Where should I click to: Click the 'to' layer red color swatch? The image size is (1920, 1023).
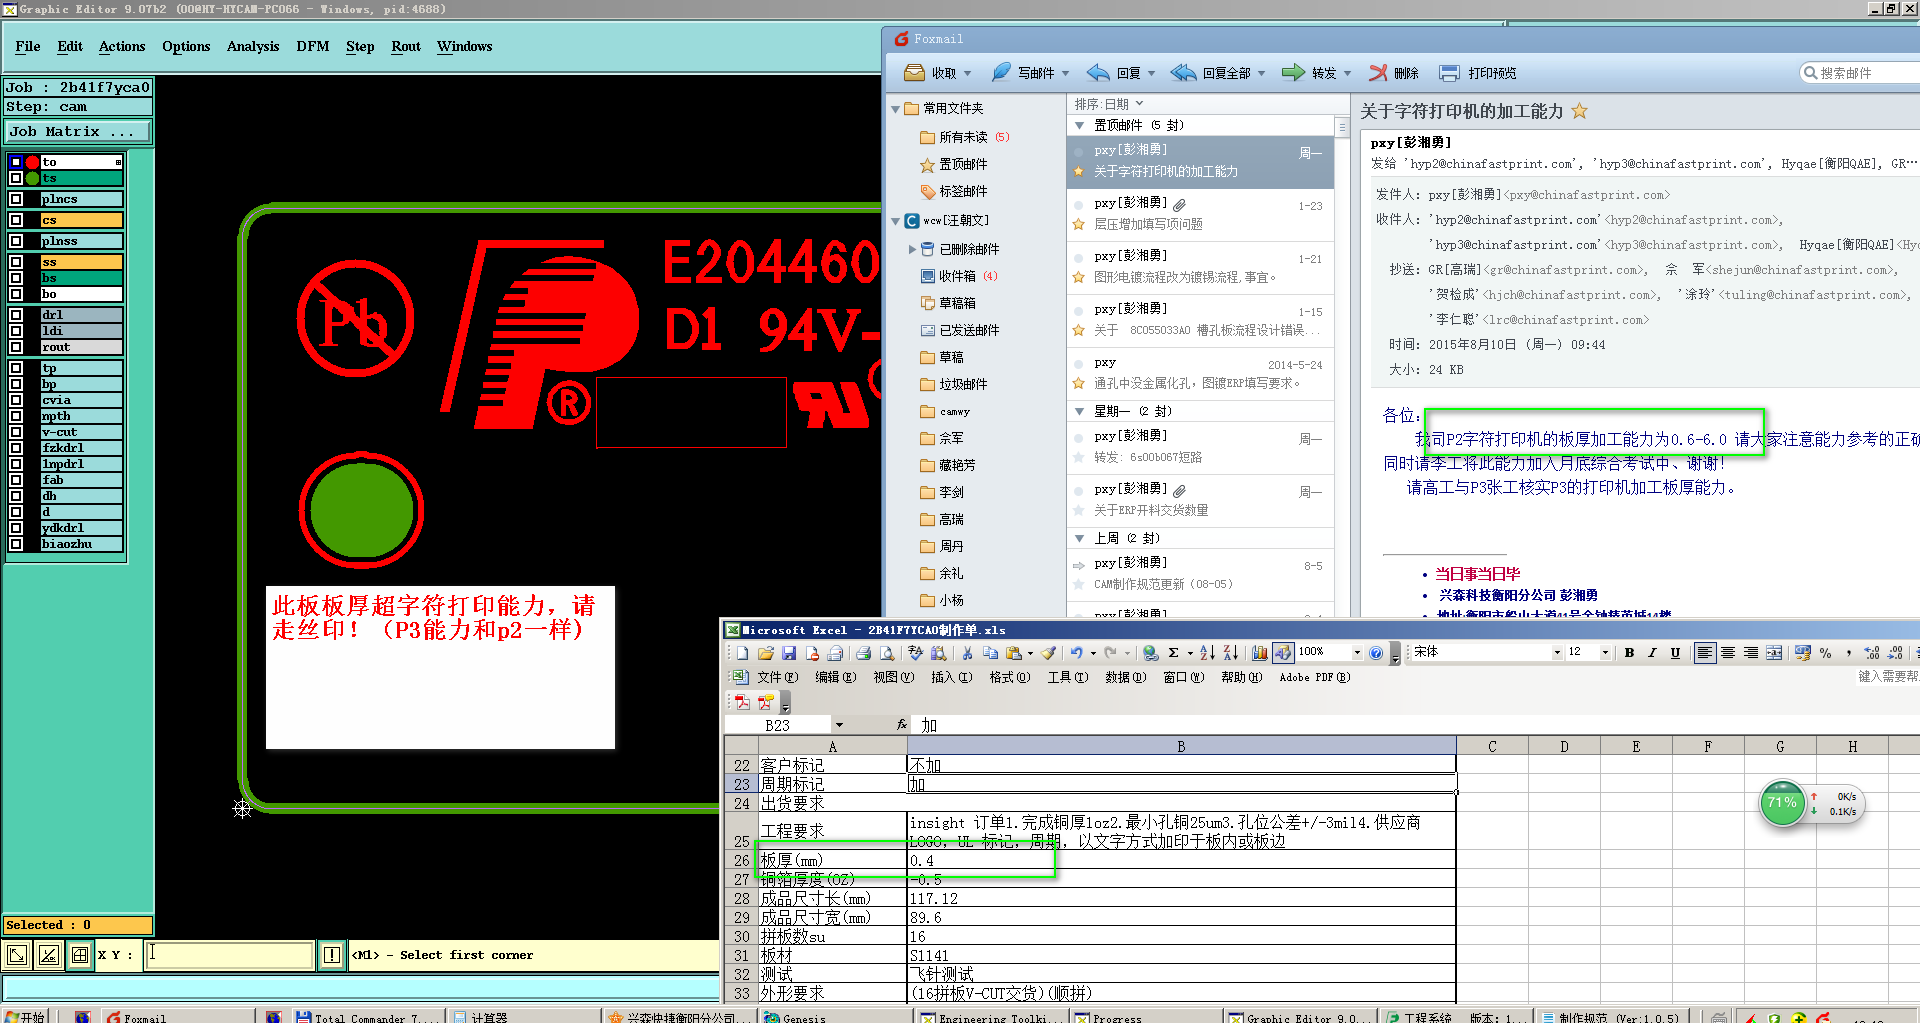click(32, 162)
